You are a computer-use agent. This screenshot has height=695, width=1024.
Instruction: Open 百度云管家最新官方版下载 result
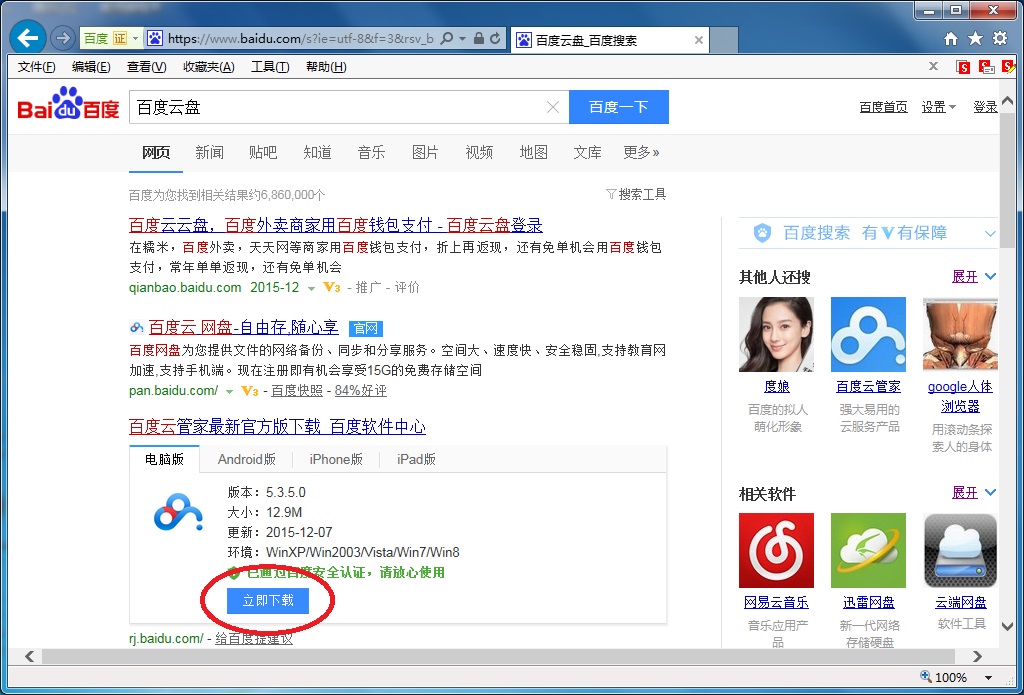click(x=278, y=427)
